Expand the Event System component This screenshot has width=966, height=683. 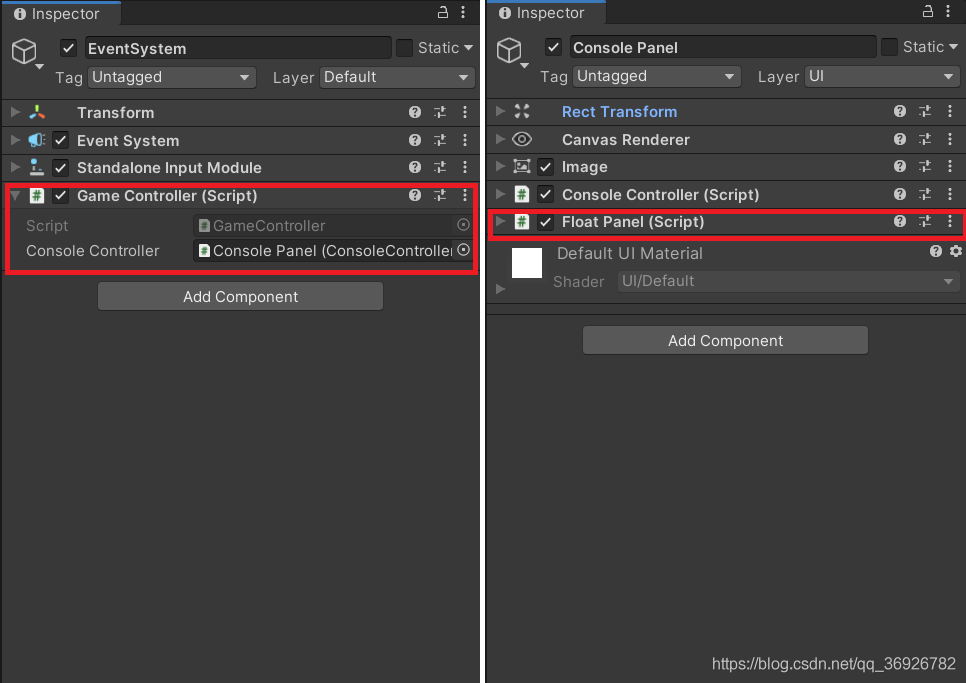coord(15,140)
